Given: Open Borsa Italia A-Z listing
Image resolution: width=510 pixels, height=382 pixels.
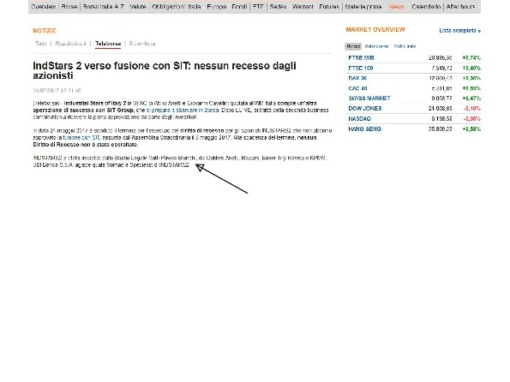Looking at the screenshot, I should (x=103, y=7).
